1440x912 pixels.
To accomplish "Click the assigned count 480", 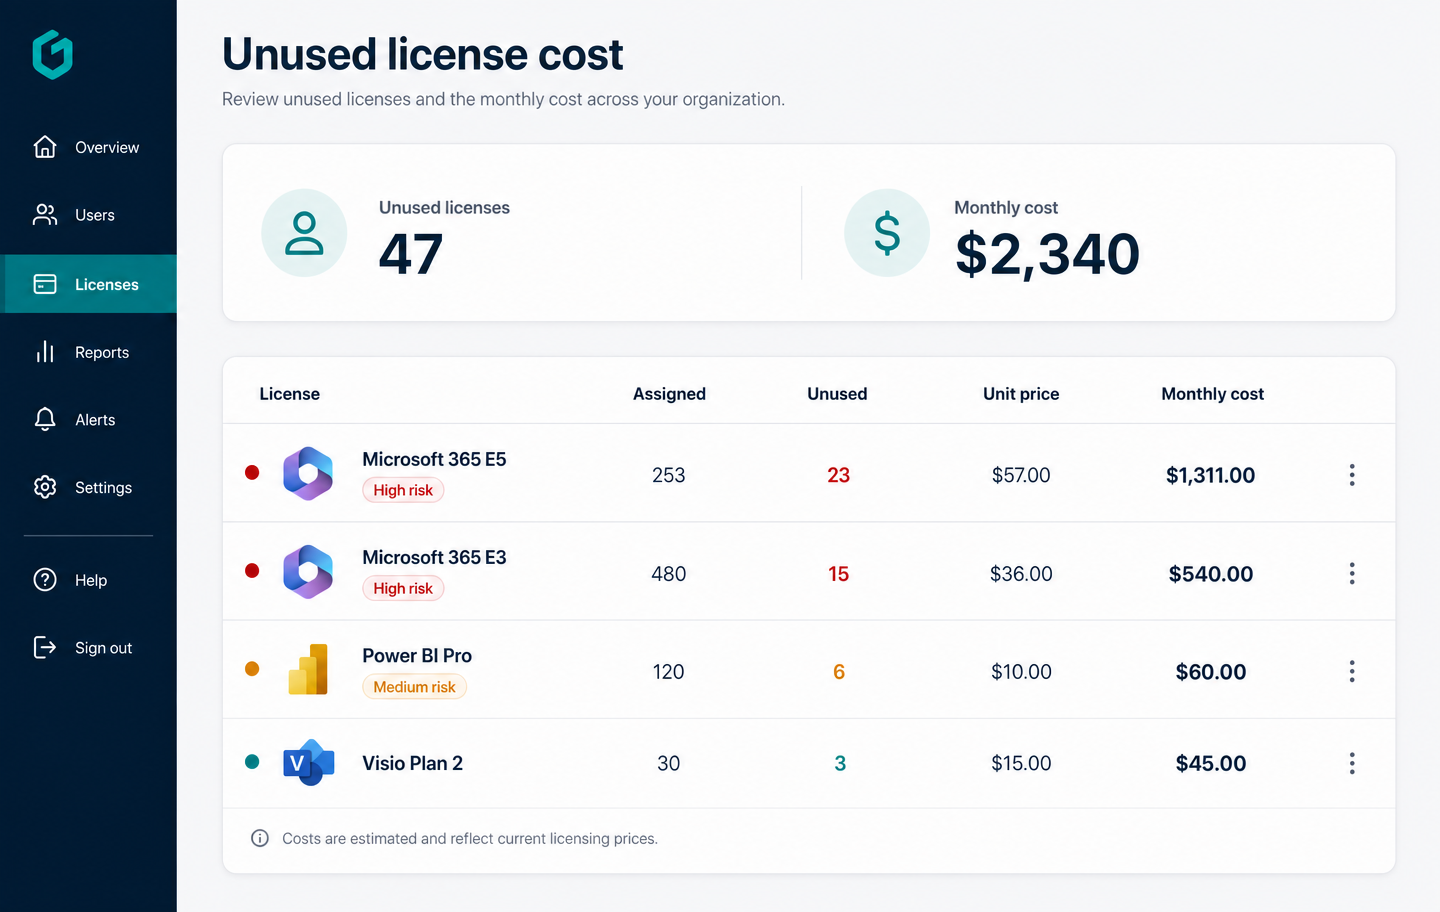I will pos(669,574).
